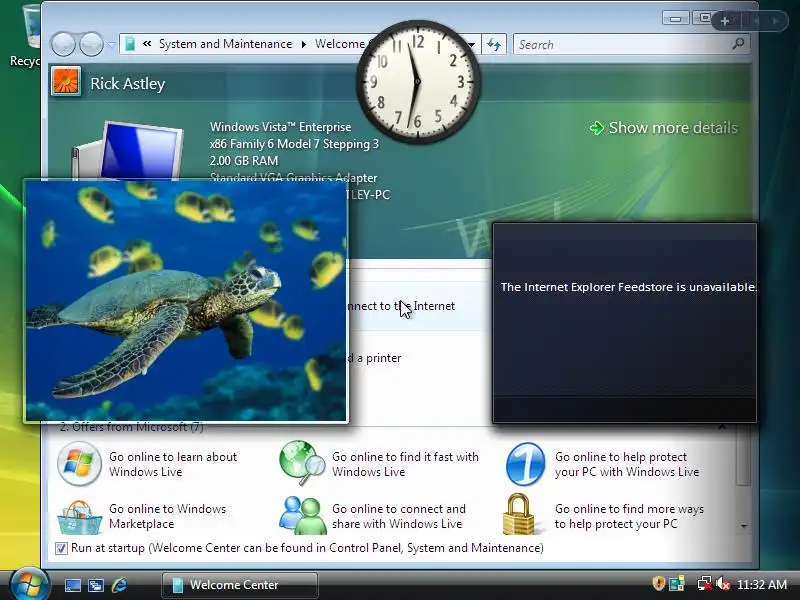The width and height of the screenshot is (800, 600).
Task: Click the Feed Headlines gadget message
Action: 628,287
